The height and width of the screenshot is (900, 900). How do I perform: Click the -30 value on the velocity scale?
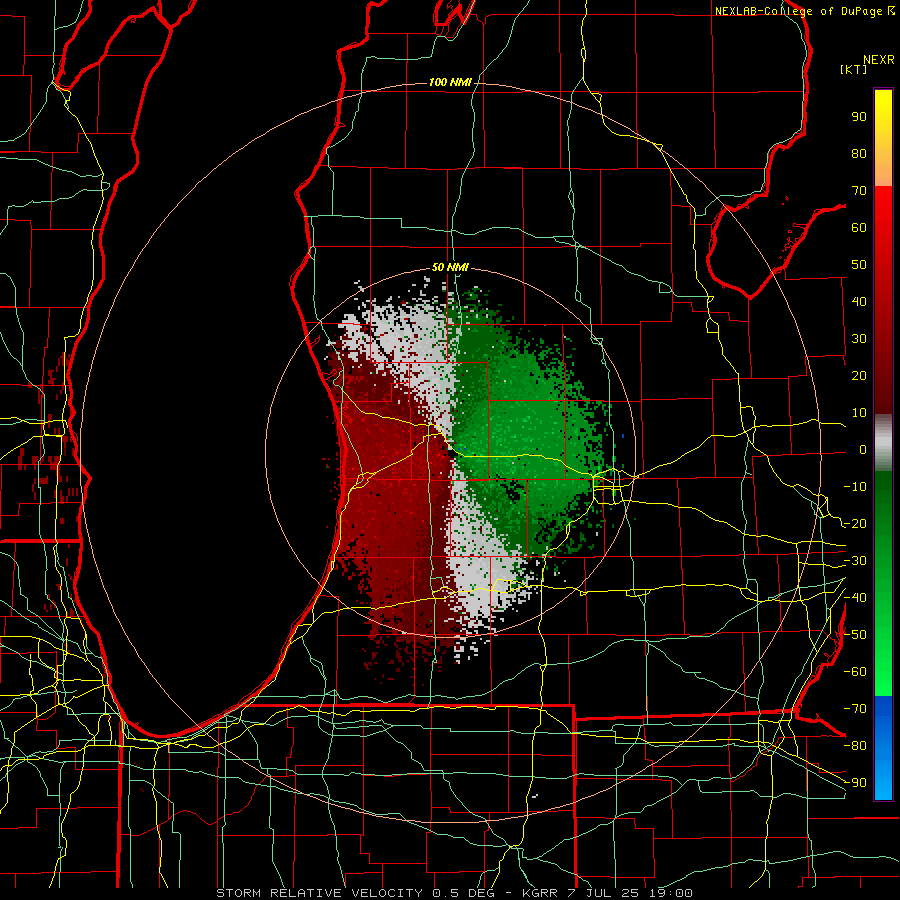pyautogui.click(x=855, y=561)
